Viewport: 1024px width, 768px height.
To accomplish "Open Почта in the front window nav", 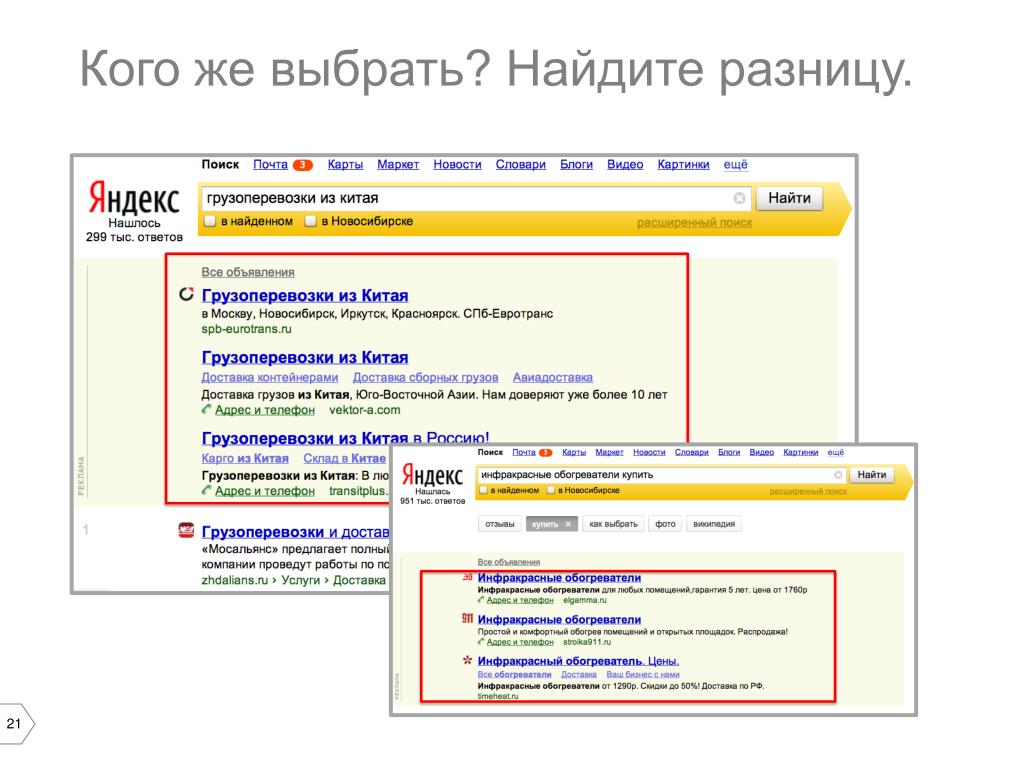I will pos(524,452).
